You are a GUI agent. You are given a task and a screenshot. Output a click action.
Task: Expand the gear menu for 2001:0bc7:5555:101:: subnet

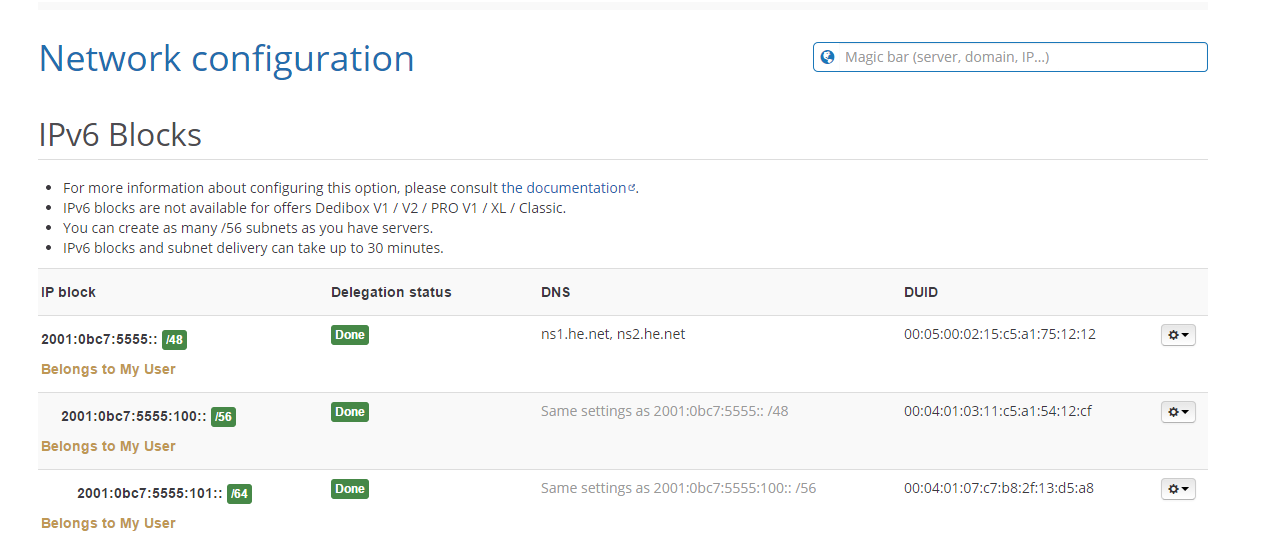(x=1178, y=489)
